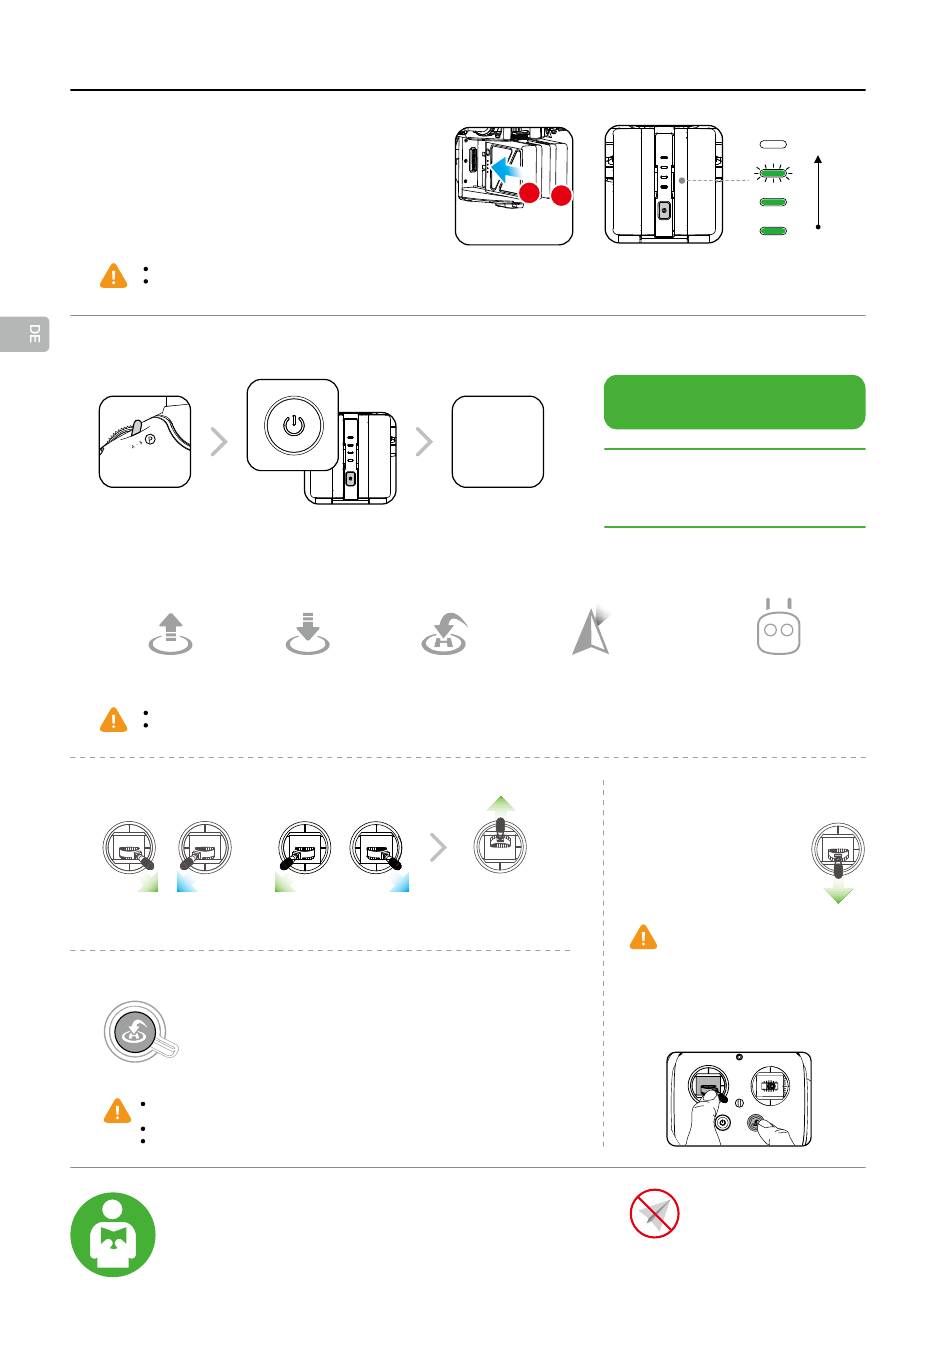The width and height of the screenshot is (950, 1358).
Task: Click the auto takeoff icon with upward arrow
Action: [x=171, y=634]
